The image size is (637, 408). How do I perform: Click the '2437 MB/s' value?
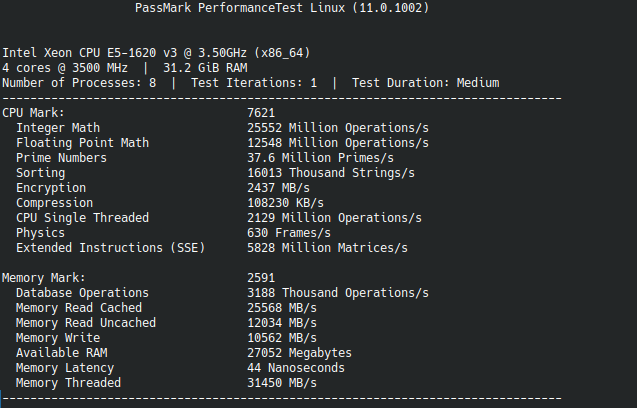278,188
